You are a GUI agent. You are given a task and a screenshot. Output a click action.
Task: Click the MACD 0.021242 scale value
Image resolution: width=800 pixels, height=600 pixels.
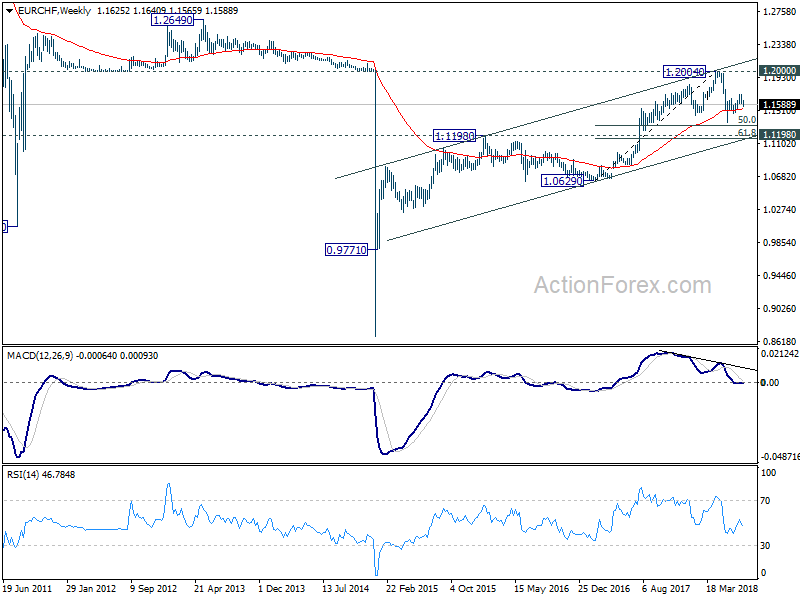point(780,354)
